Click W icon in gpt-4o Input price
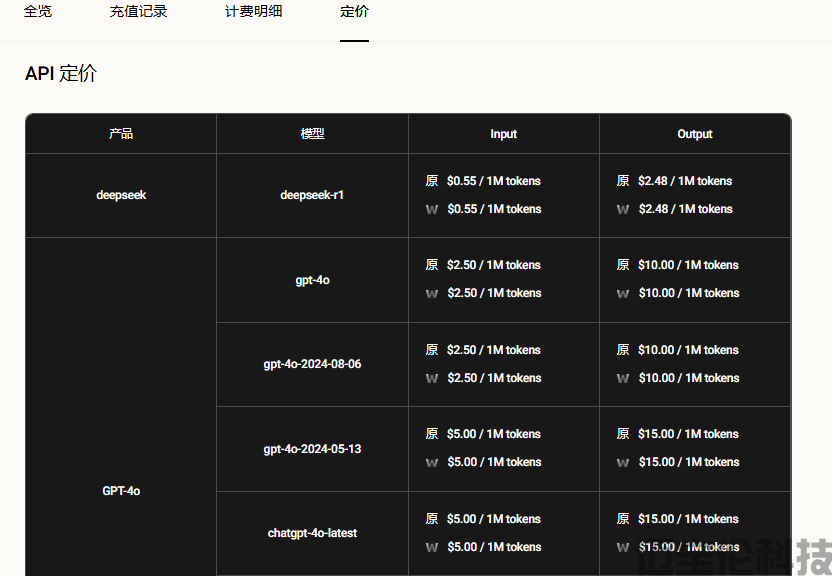Image resolution: width=832 pixels, height=576 pixels. [432, 294]
